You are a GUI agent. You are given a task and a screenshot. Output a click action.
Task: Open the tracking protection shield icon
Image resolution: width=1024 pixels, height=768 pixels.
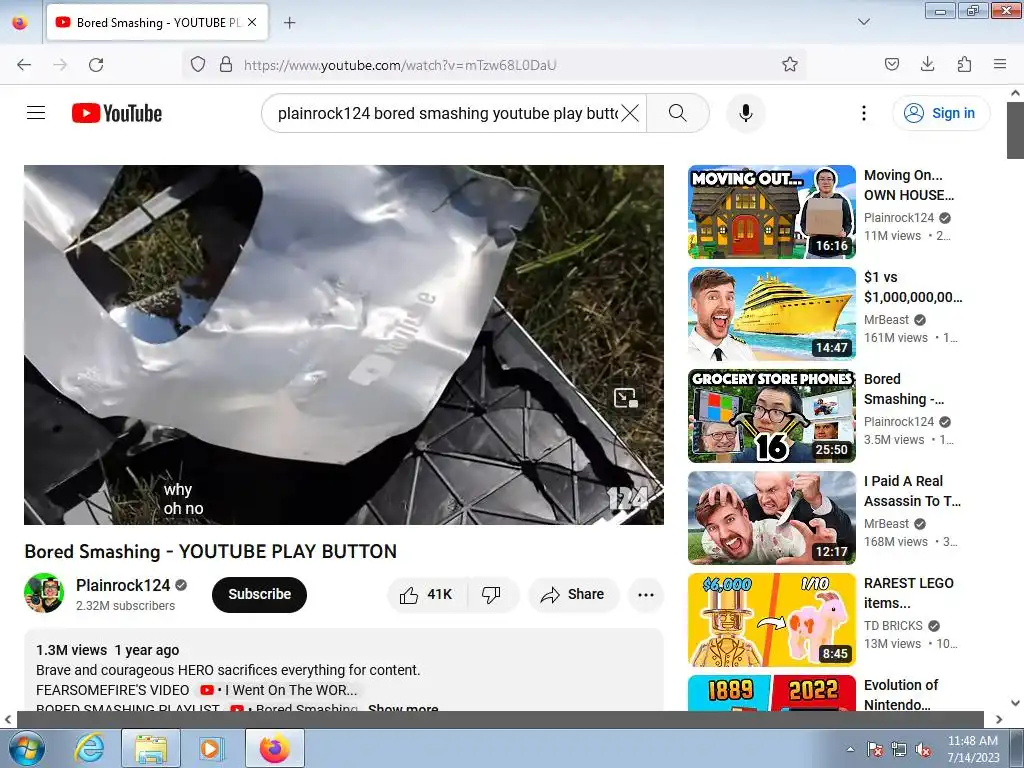point(198,65)
